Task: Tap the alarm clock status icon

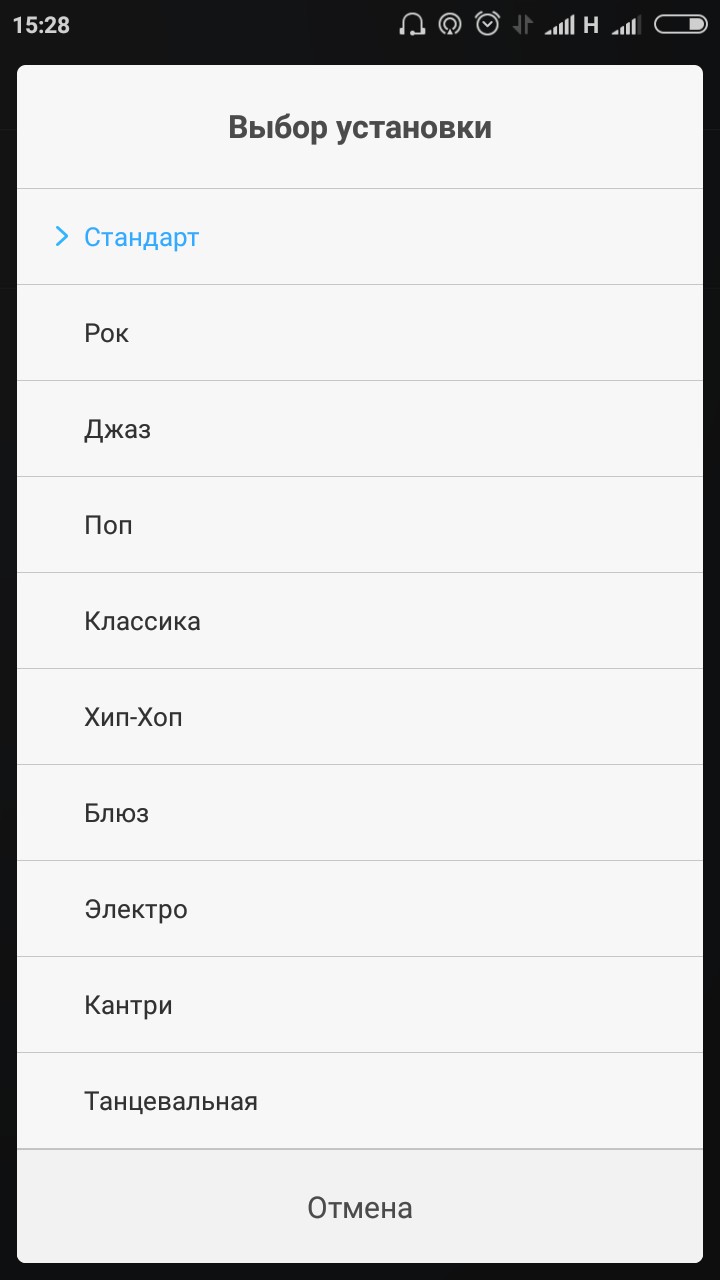Action: (x=487, y=24)
